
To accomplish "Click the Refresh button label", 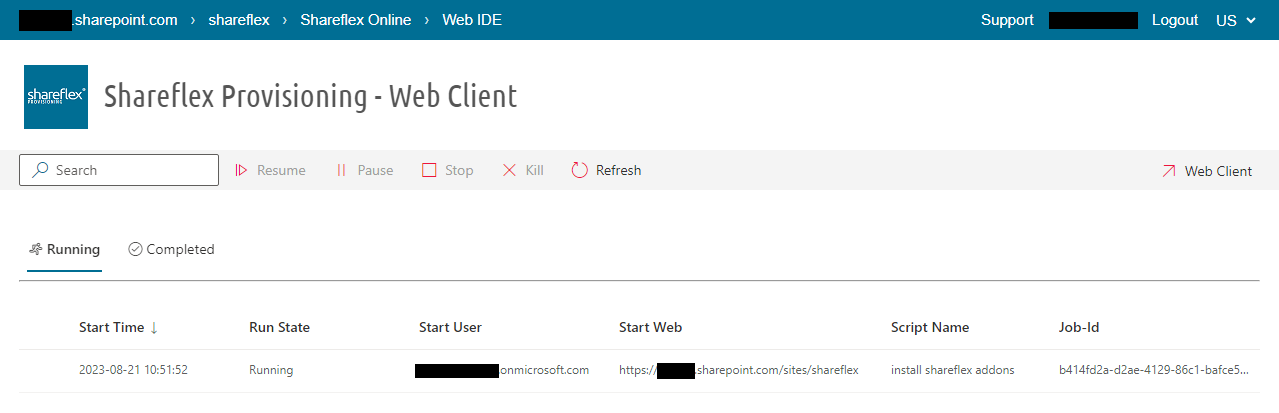I will [x=618, y=170].
